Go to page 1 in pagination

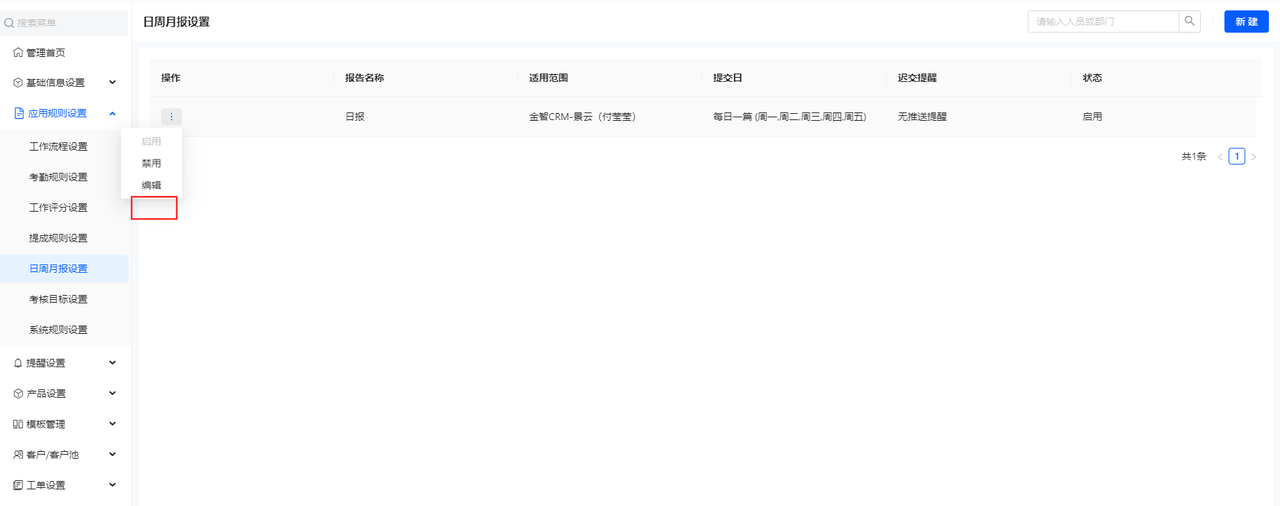(x=1237, y=156)
